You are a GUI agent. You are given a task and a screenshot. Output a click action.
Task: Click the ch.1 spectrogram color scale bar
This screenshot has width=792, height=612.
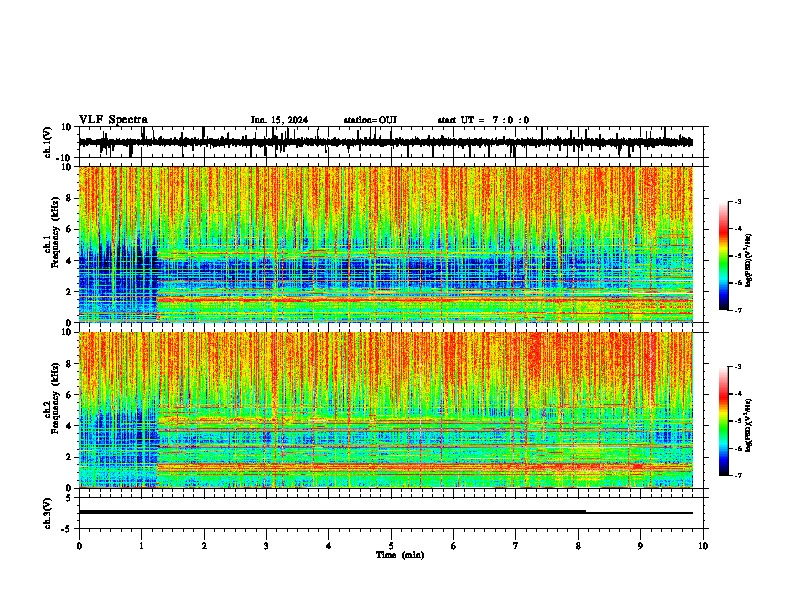(723, 256)
